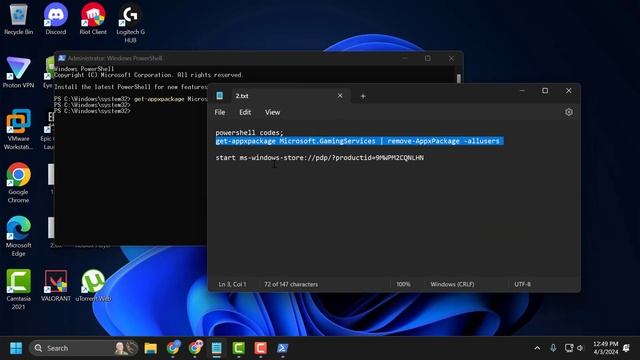Click the start ms-windows-store command line
This screenshot has height=360, width=640.
pos(320,158)
